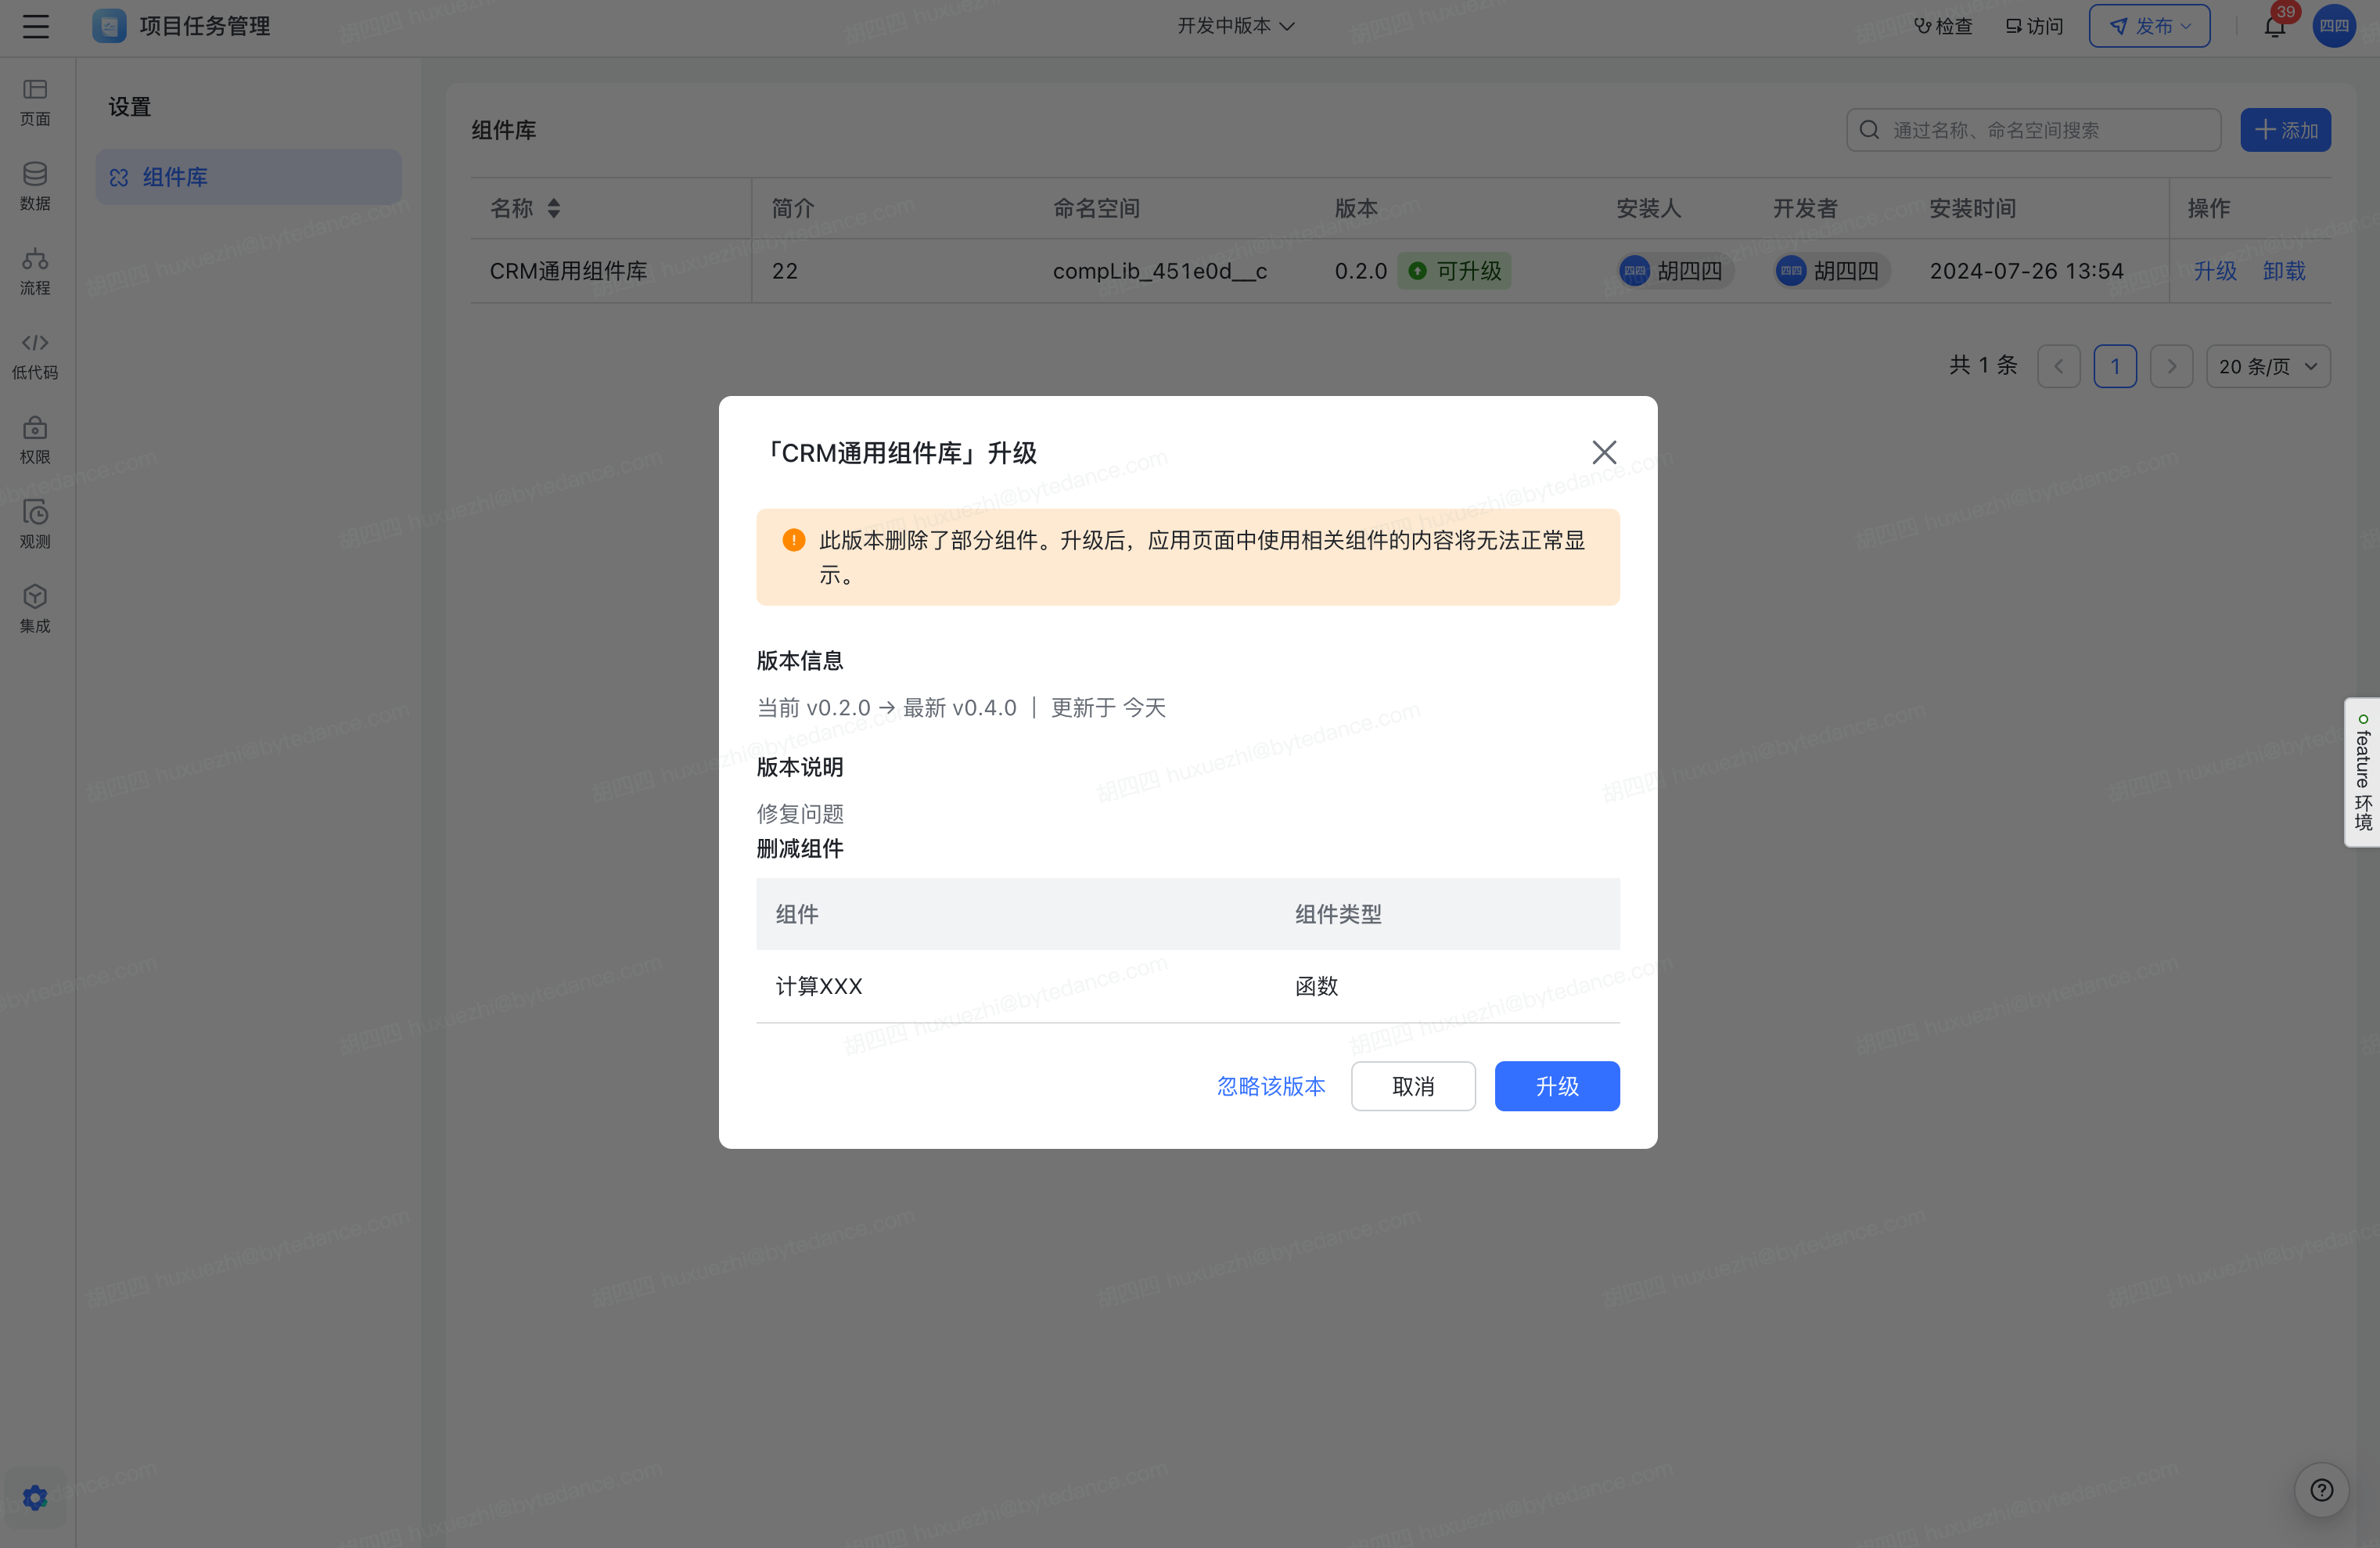Expand the 发布 publish dropdown
Screen dimensions: 2380x1548
tap(2149, 26)
